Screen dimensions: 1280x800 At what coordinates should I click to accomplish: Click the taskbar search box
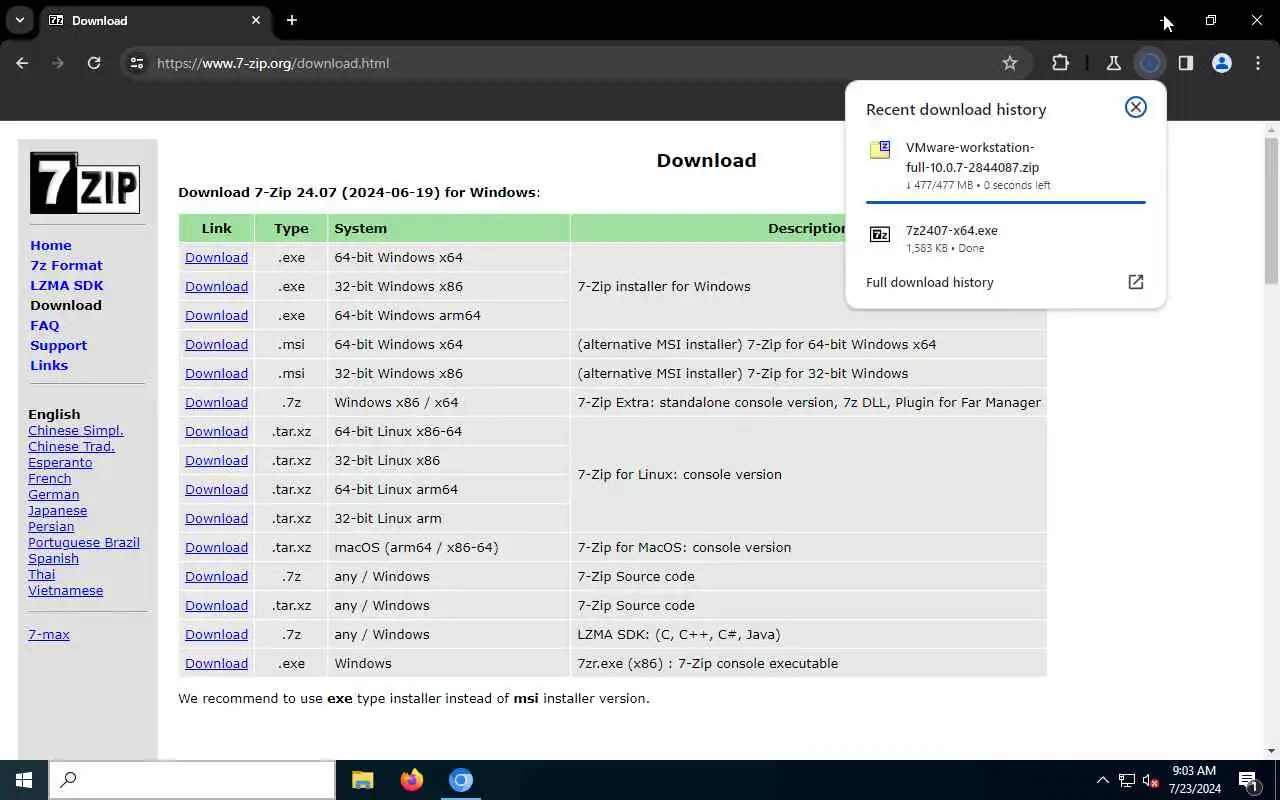[x=192, y=780]
